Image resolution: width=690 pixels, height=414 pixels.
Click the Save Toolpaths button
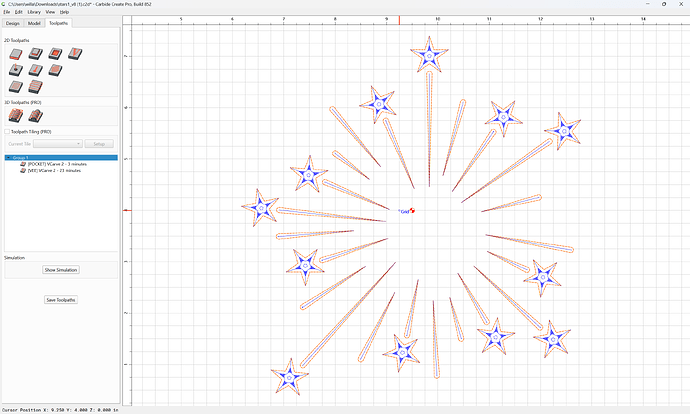[x=61, y=300]
